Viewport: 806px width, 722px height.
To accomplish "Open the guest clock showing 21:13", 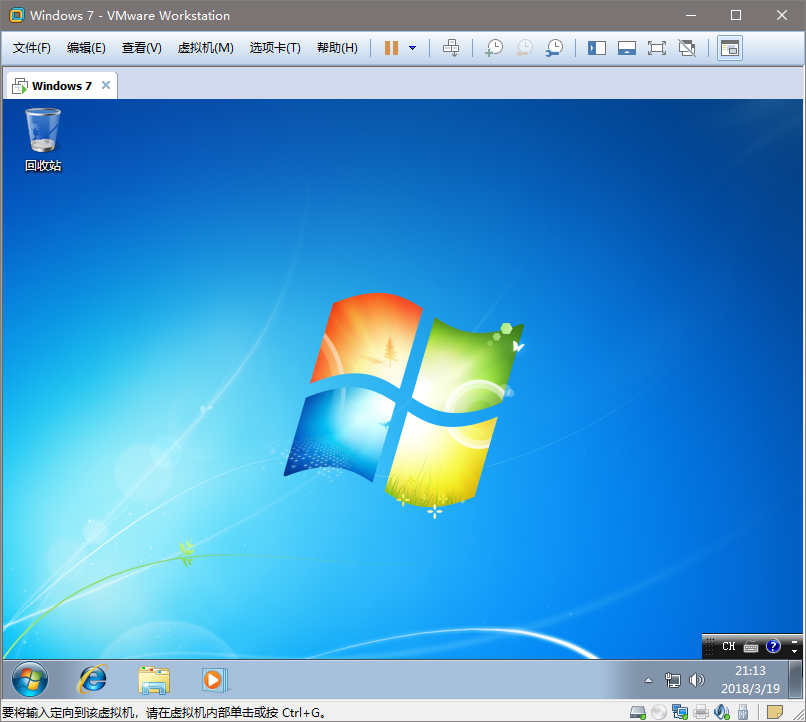I will coord(750,679).
